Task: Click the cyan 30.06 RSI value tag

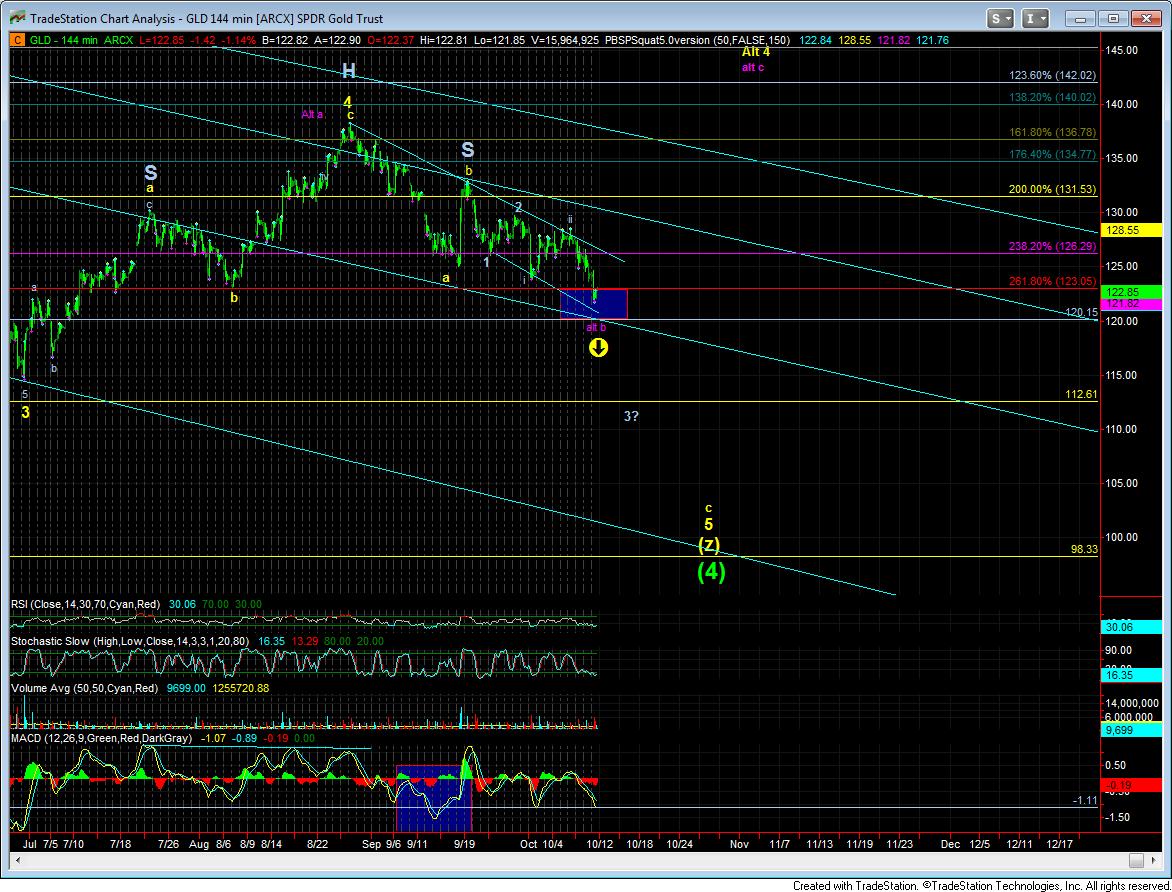Action: [1132, 627]
